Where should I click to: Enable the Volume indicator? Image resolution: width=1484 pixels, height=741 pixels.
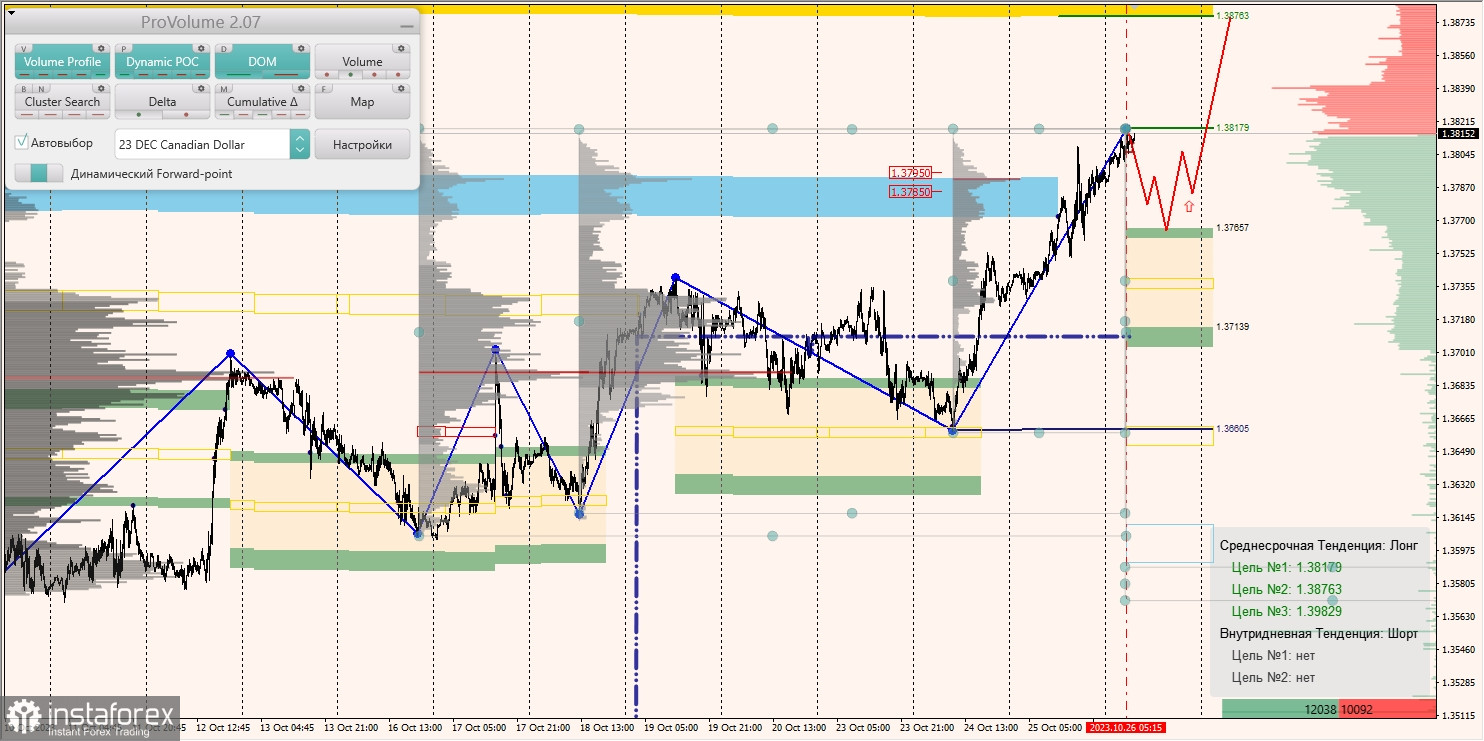click(x=362, y=60)
